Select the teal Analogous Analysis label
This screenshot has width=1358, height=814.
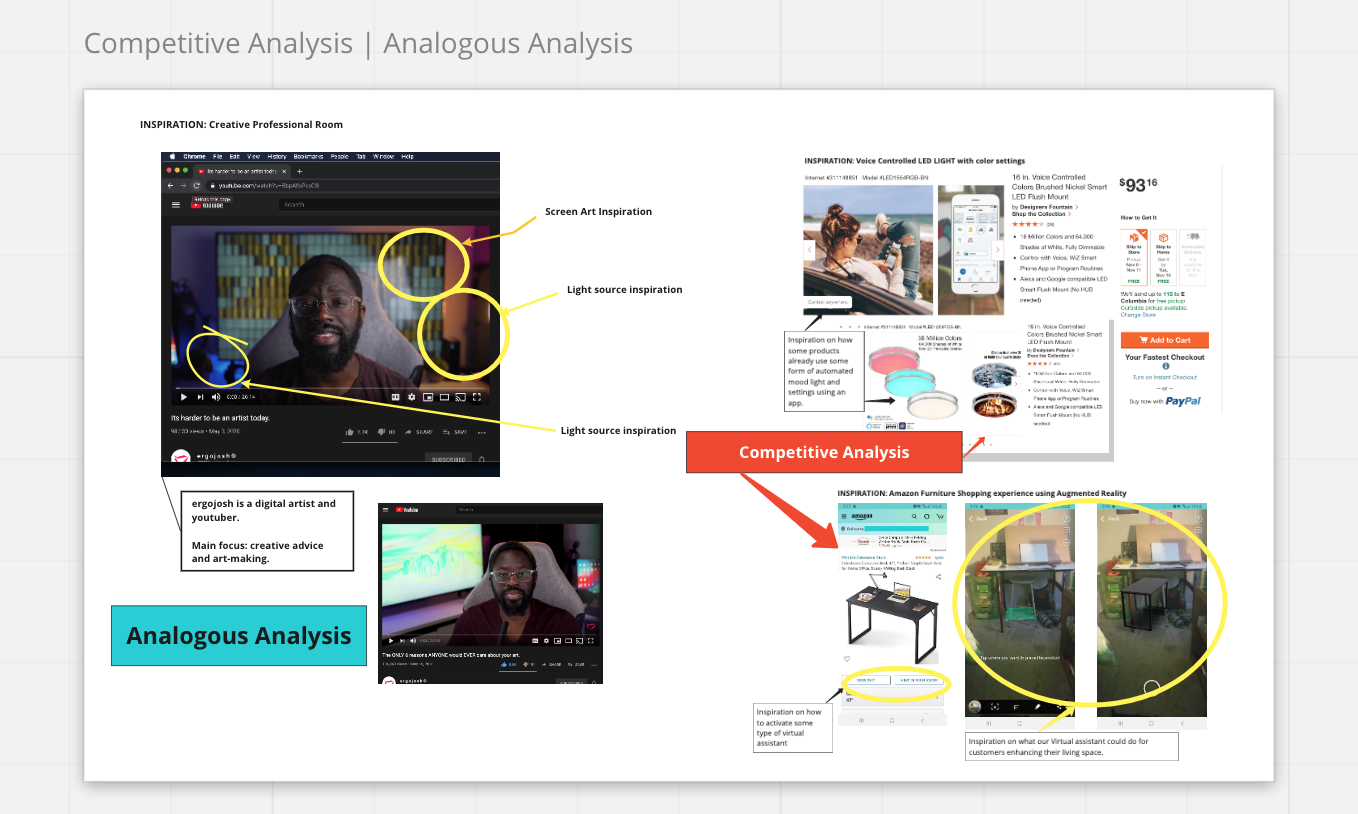click(239, 636)
